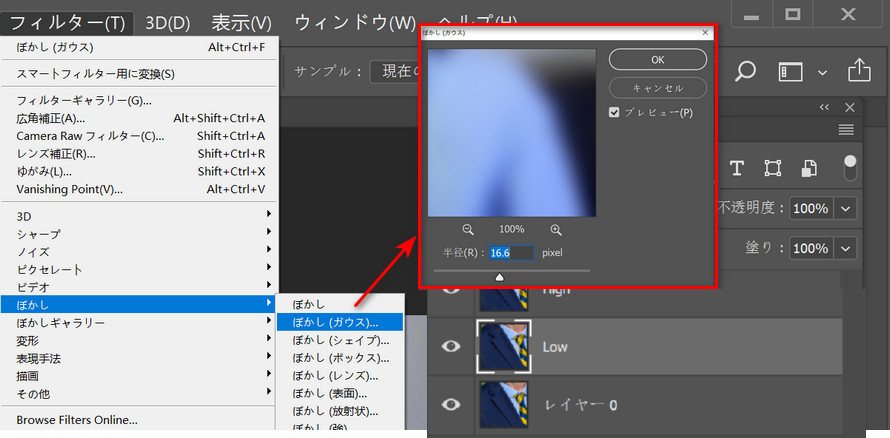This screenshot has height=438, width=890.
Task: Click the search magnifier icon
Action: (745, 71)
